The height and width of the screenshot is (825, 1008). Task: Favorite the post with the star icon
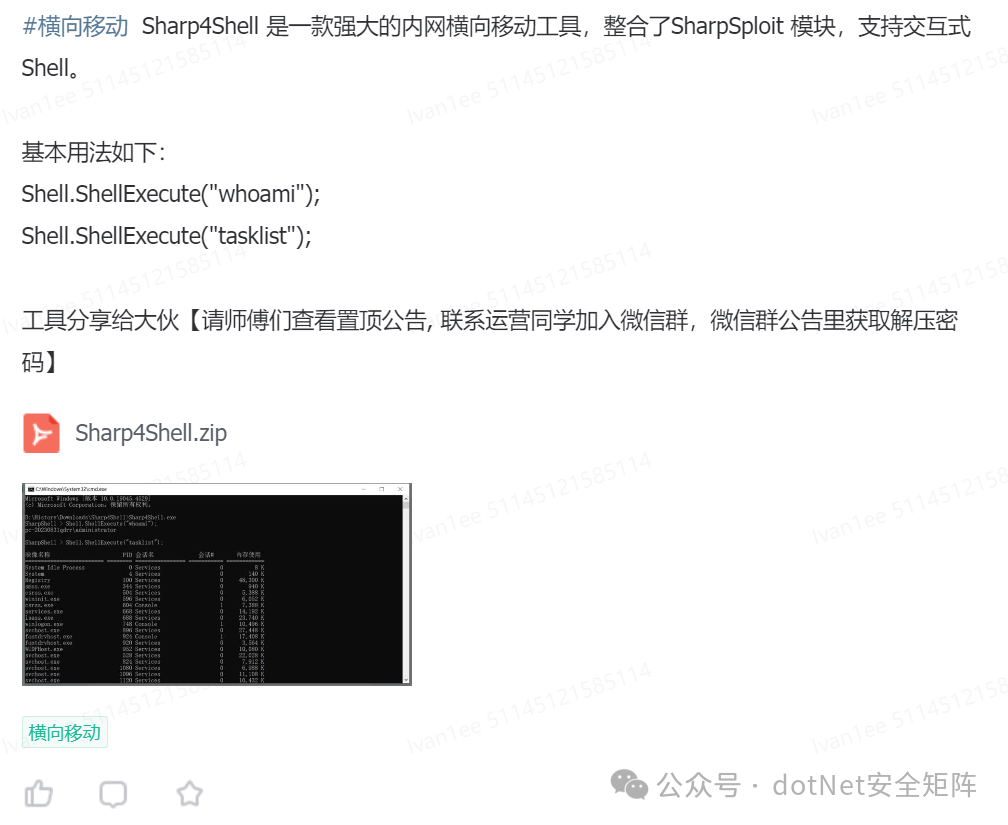click(x=190, y=793)
